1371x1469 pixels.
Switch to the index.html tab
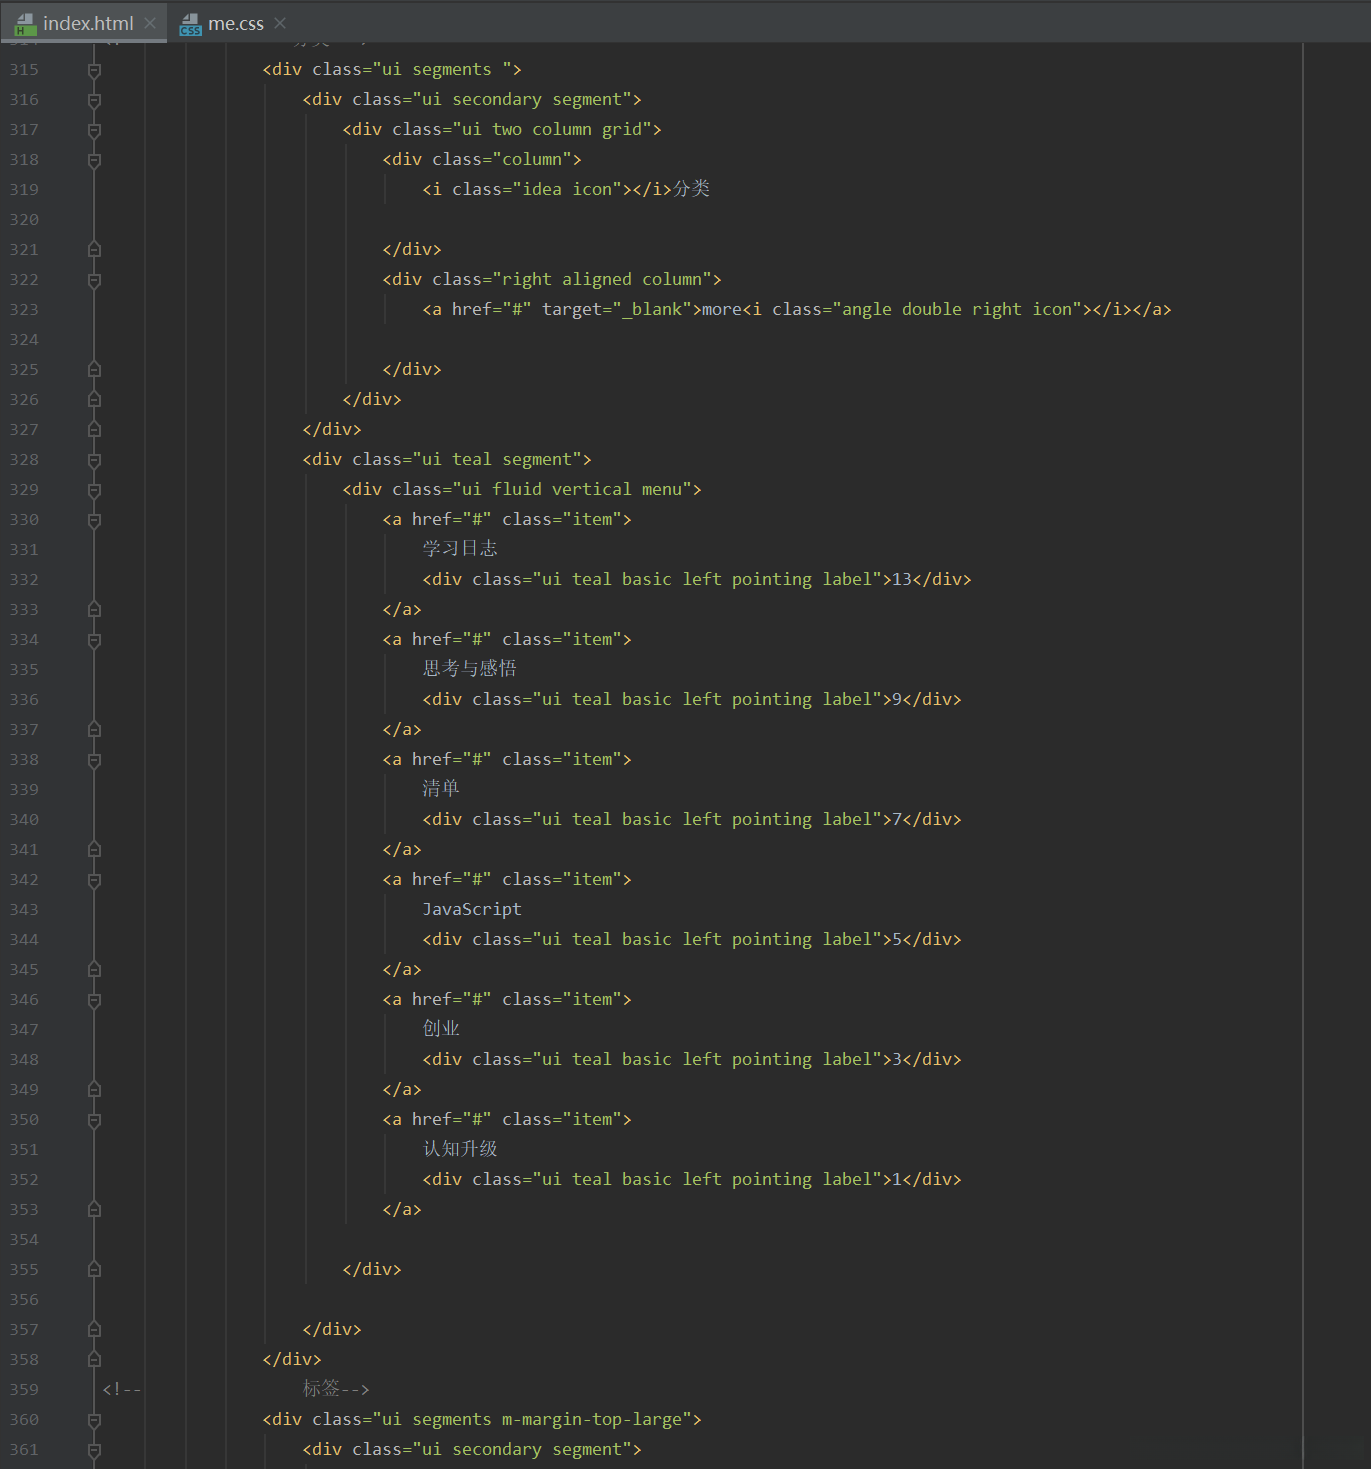pos(88,23)
